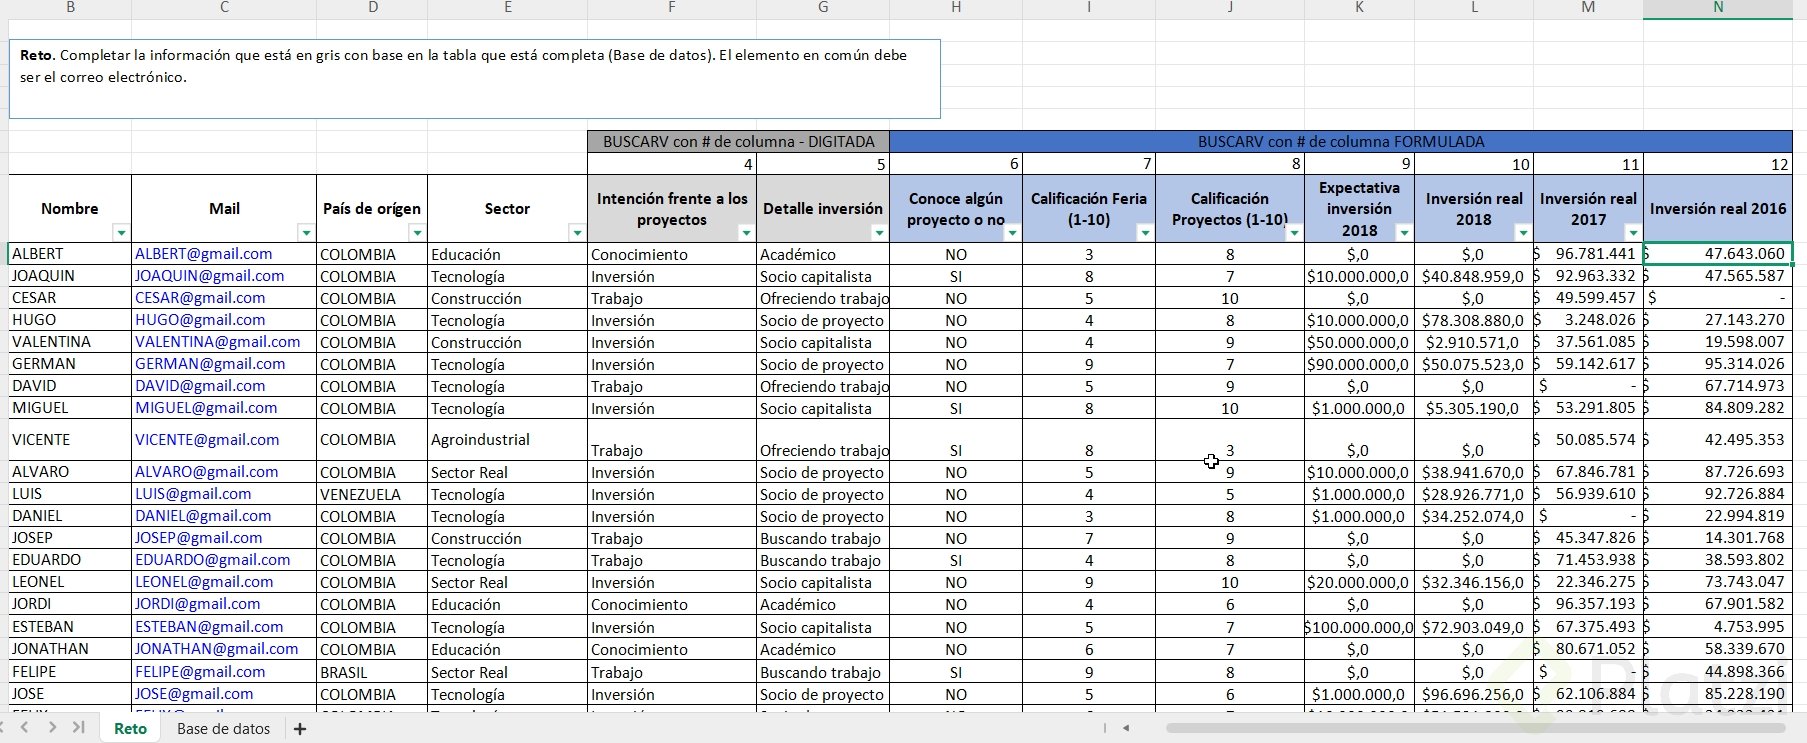Select column number 4 cell above header
This screenshot has height=743, width=1807.
point(672,164)
